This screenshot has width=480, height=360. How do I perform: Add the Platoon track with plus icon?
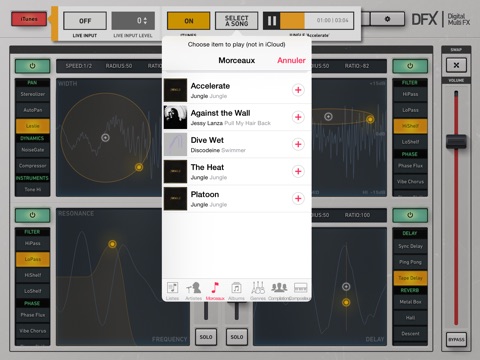(x=298, y=199)
